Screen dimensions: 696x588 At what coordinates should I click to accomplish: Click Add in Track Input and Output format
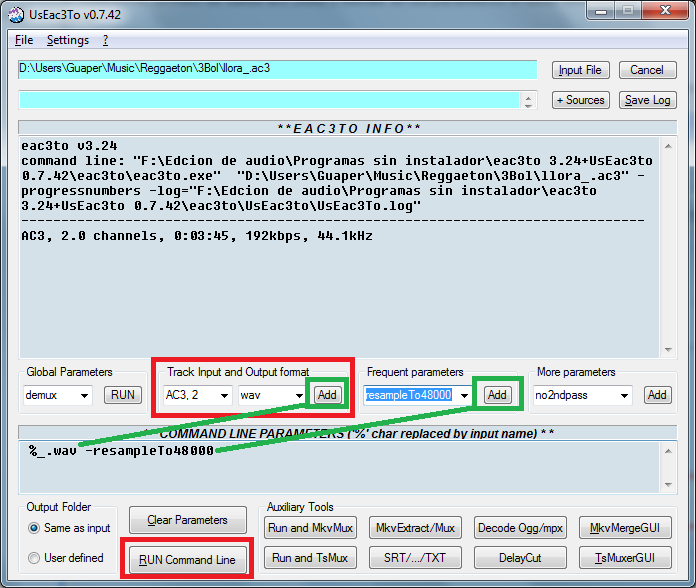pyautogui.click(x=328, y=395)
